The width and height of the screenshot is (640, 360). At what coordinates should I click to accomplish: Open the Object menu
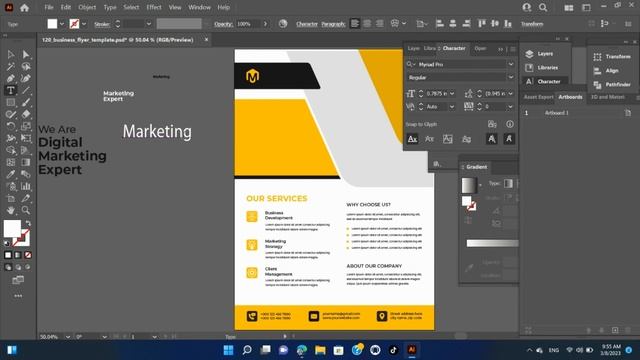pos(87,7)
